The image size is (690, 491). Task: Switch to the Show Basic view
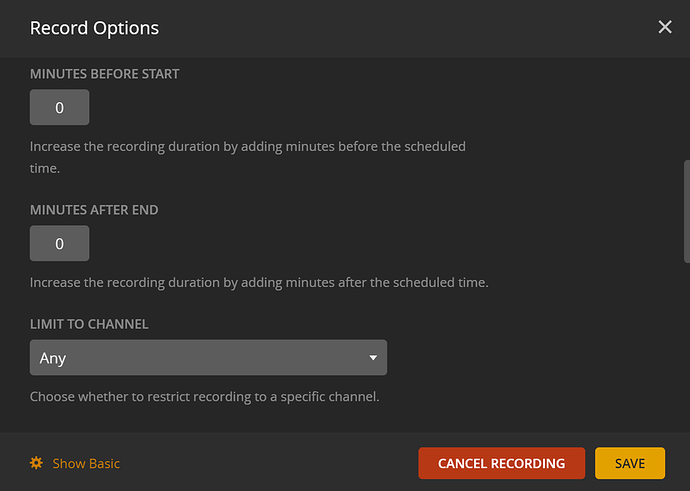pyautogui.click(x=86, y=463)
